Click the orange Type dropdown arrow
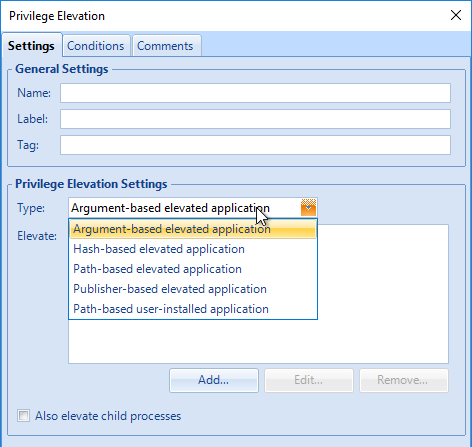Viewport: 472px width, 447px height. tap(308, 208)
